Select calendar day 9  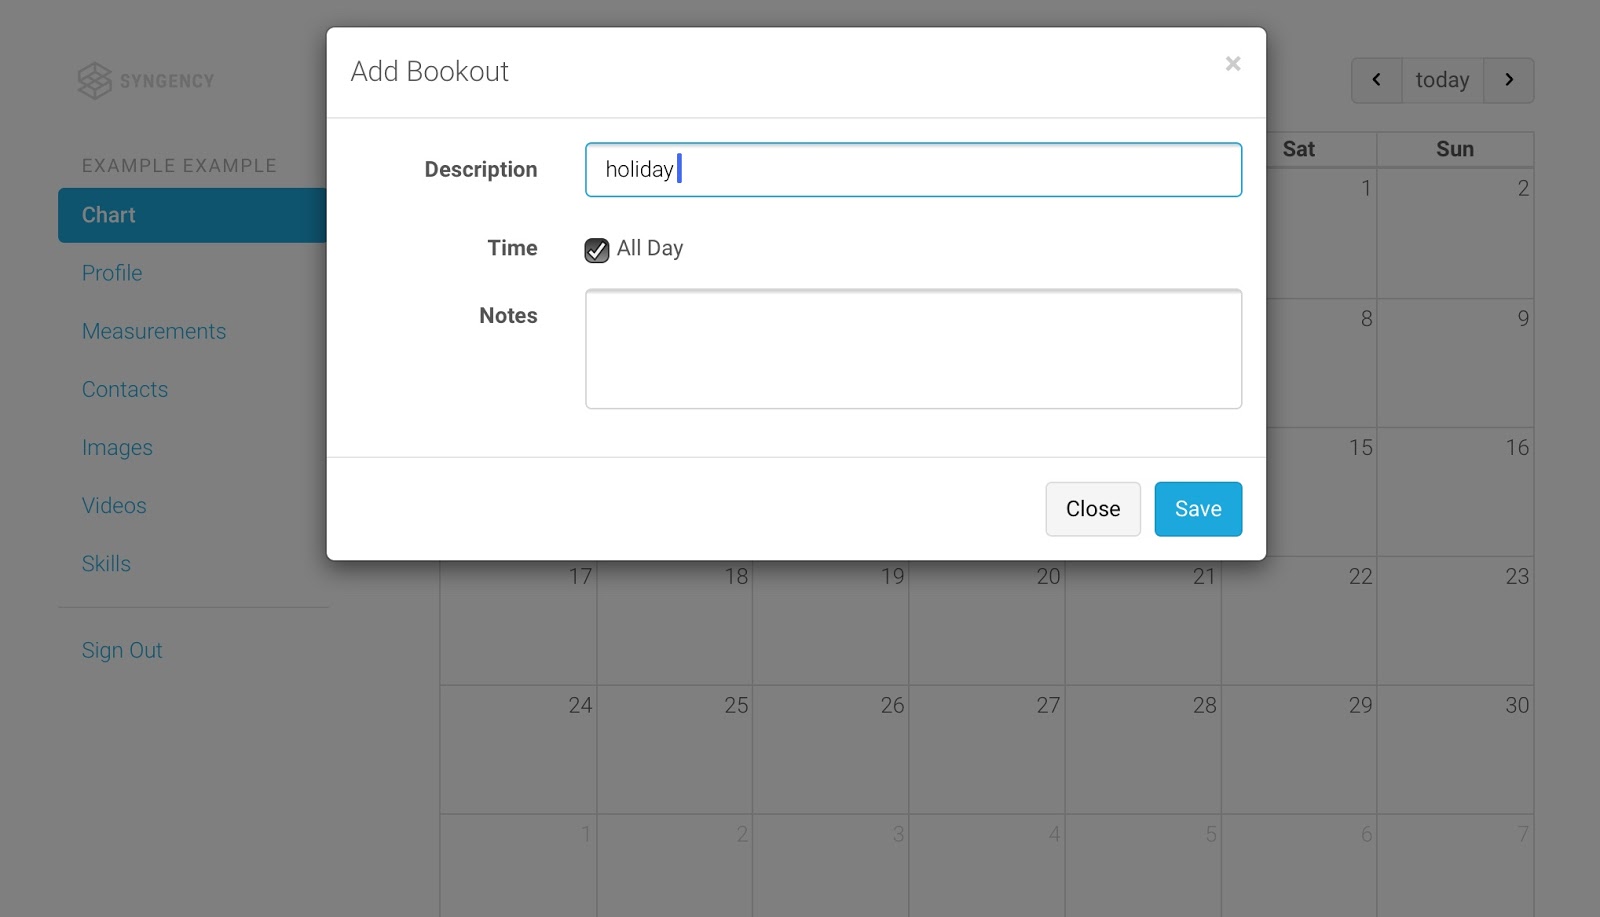pyautogui.click(x=1455, y=363)
